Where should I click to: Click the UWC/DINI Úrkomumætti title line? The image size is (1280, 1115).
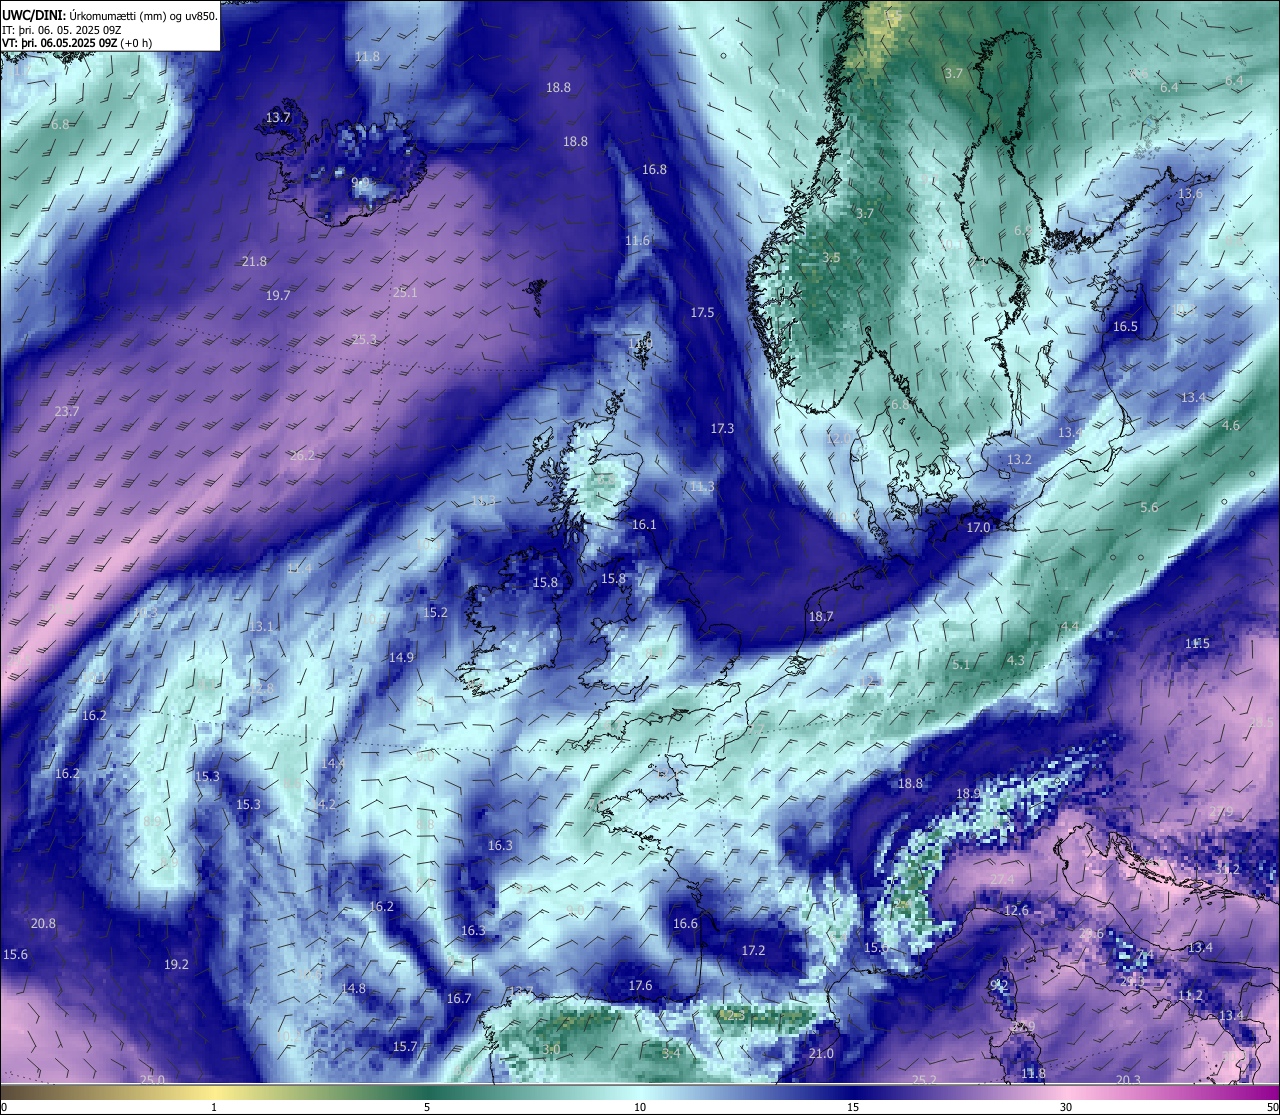[110, 16]
